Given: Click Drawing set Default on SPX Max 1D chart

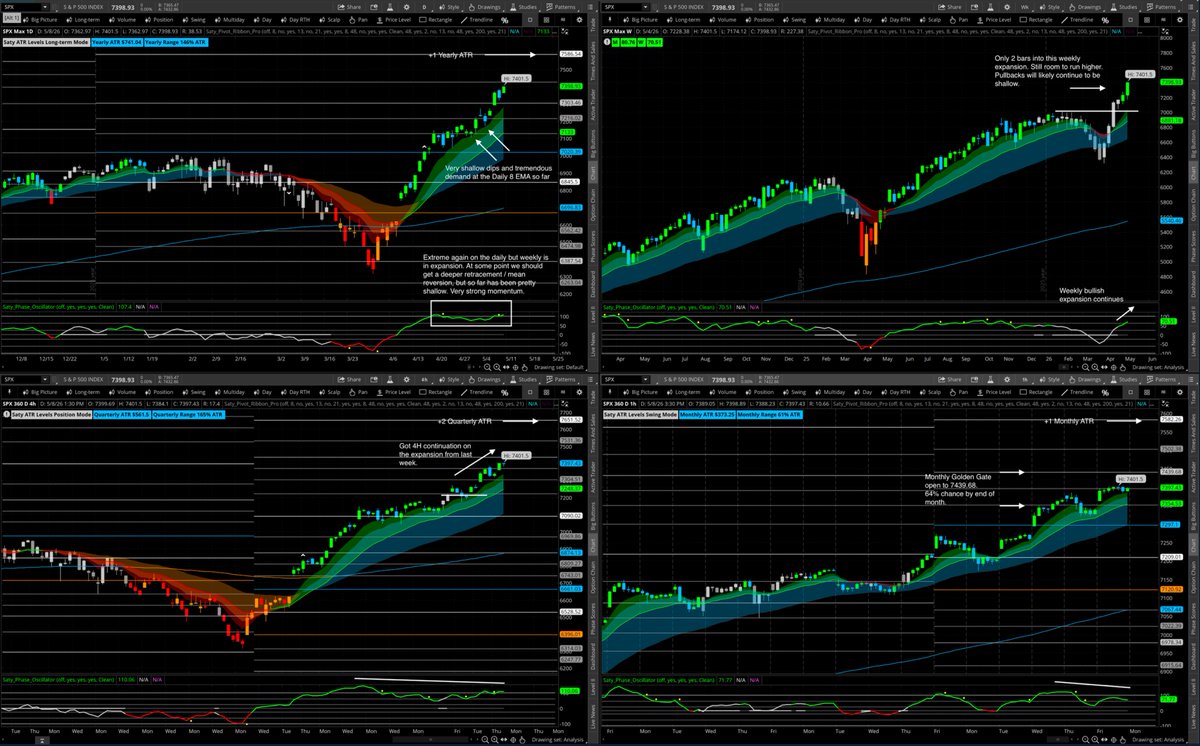Looking at the screenshot, I should point(558,367).
